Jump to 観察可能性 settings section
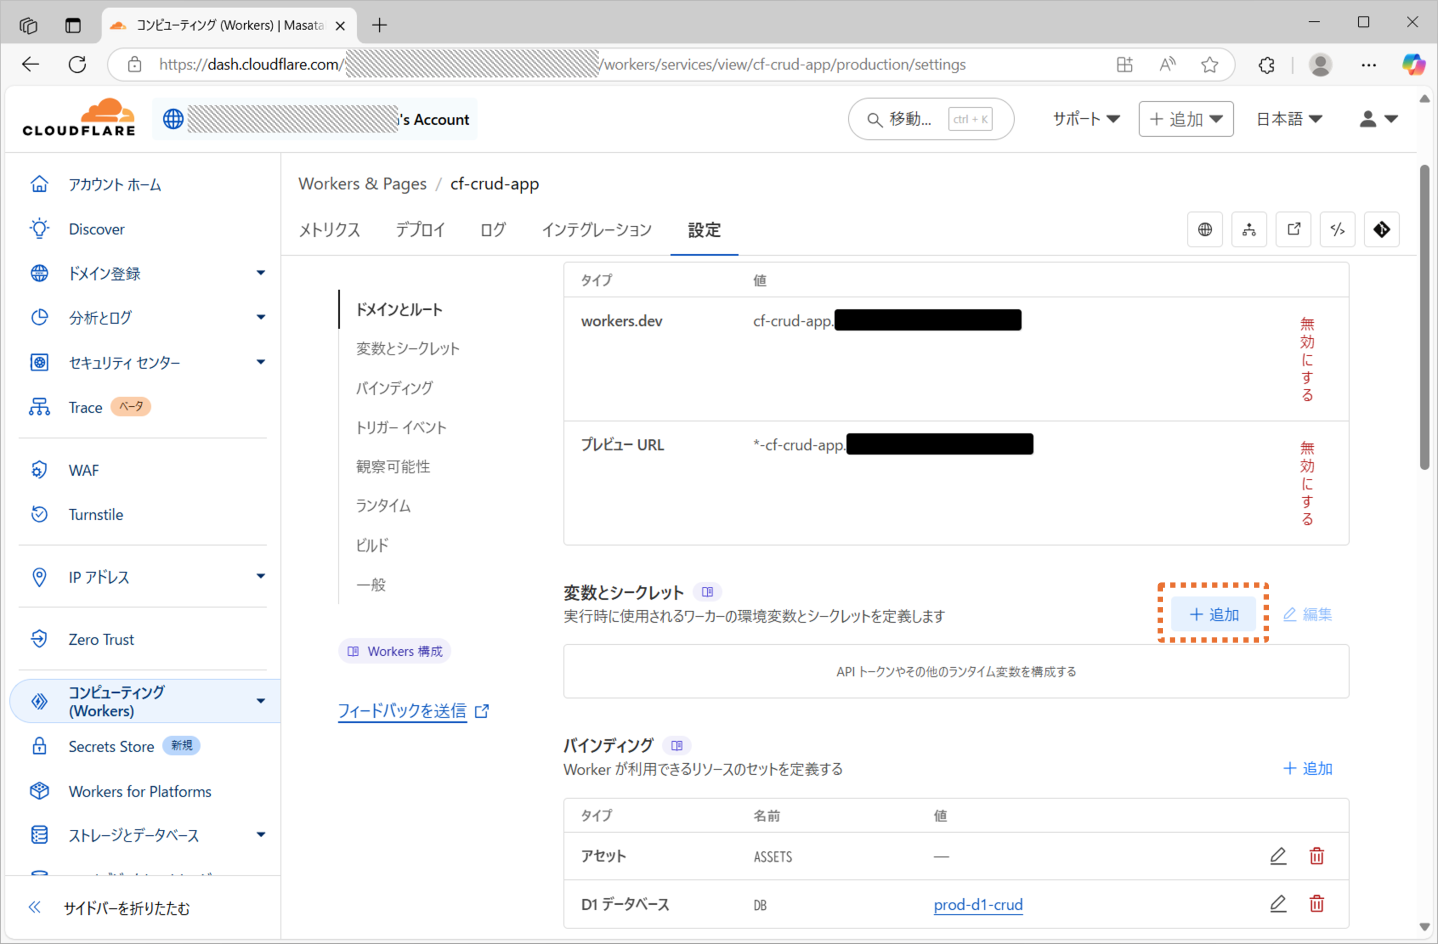The height and width of the screenshot is (944, 1438). pyautogui.click(x=393, y=467)
